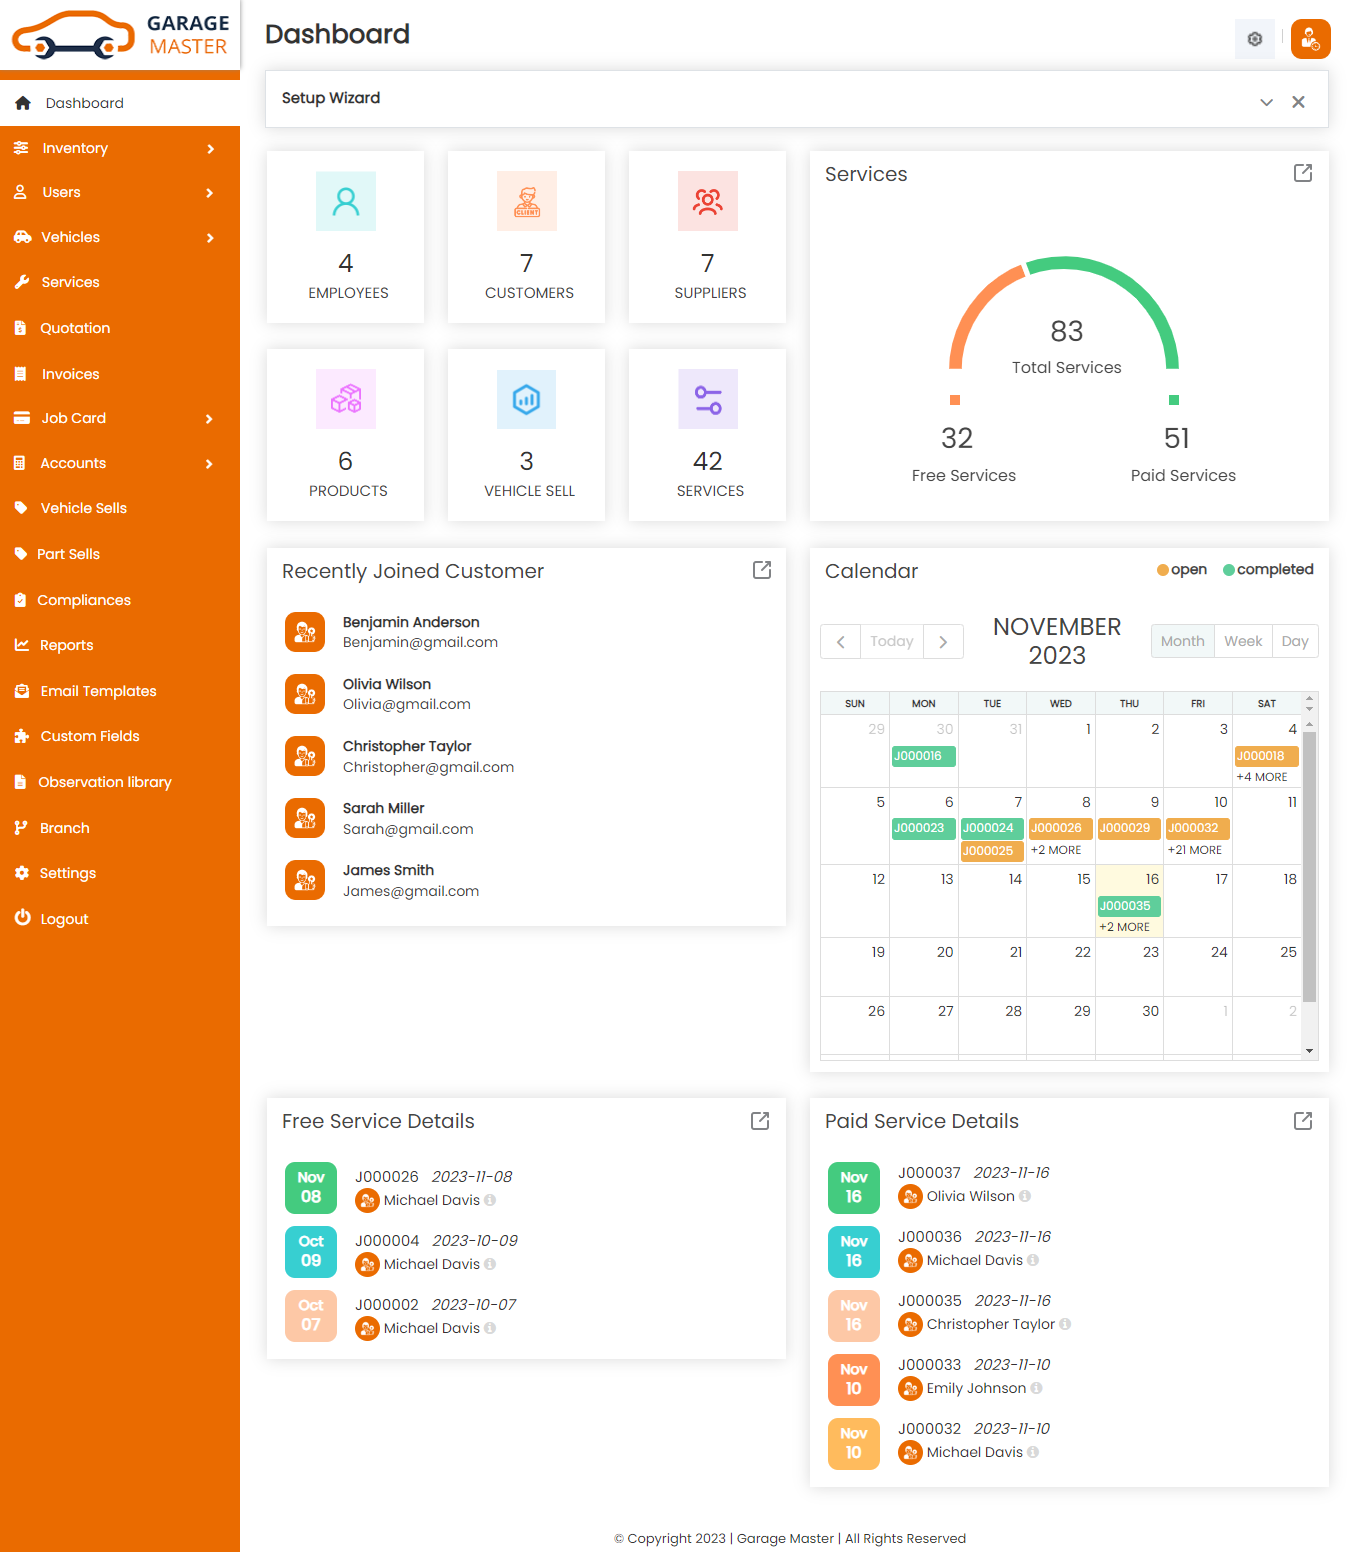
Task: Select the Month calendar view
Action: 1182,641
